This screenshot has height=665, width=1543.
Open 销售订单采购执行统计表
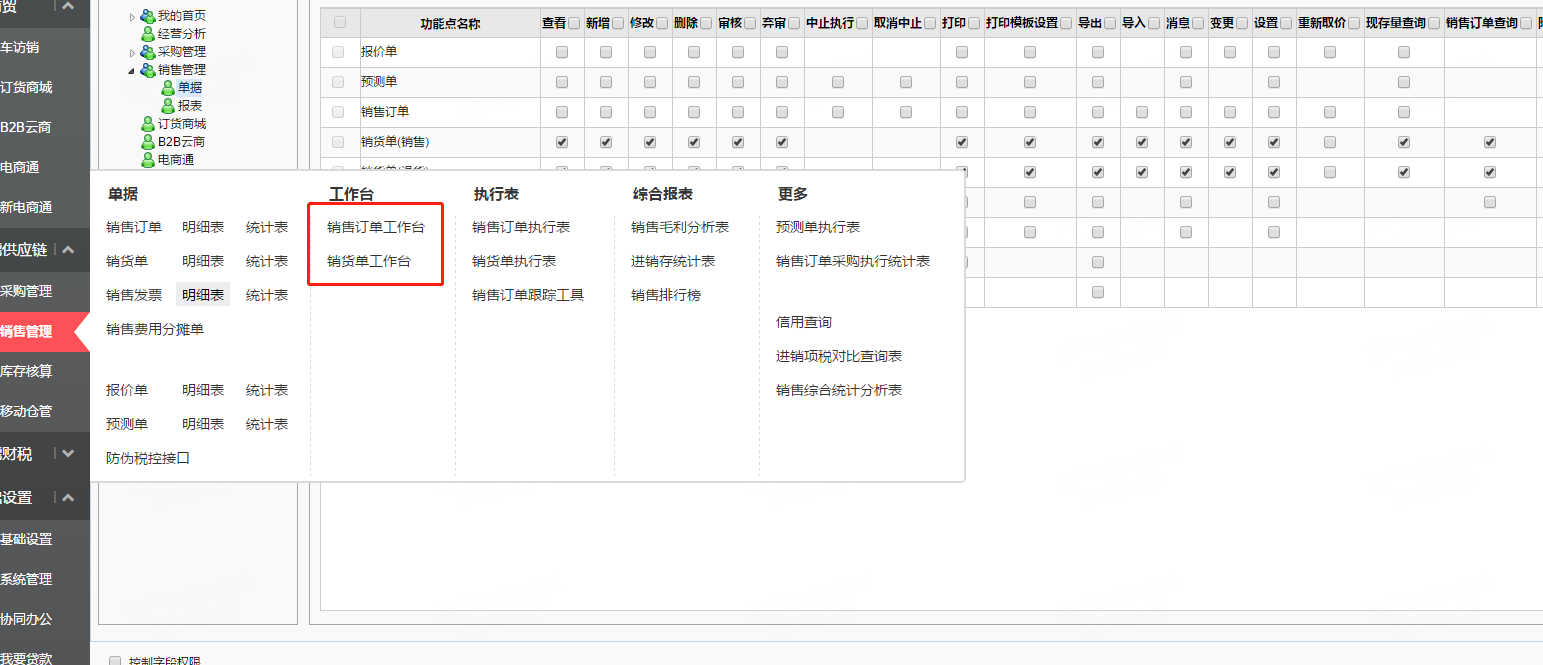point(853,261)
